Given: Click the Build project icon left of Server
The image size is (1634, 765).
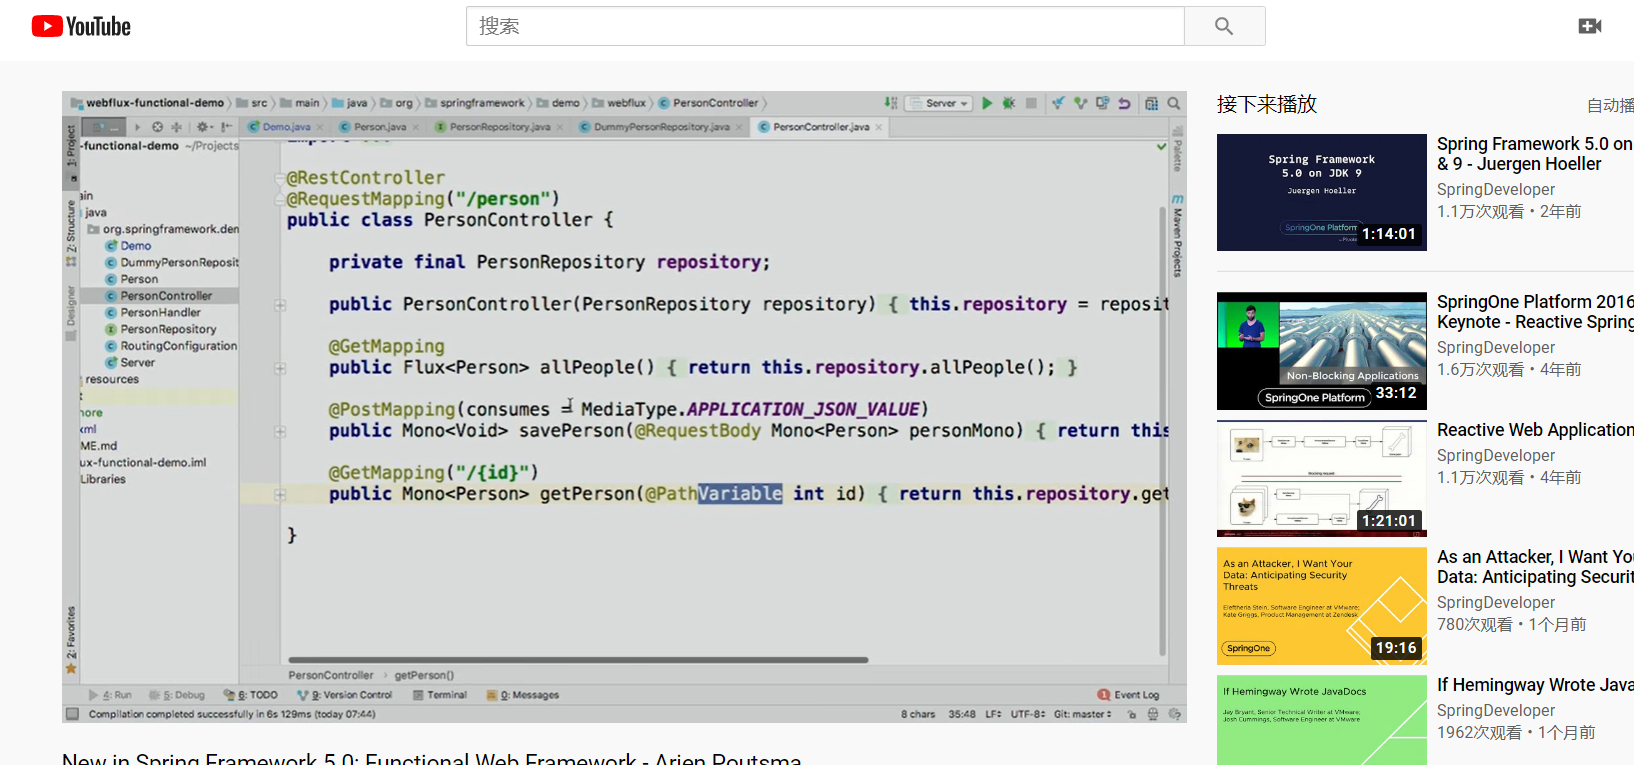Looking at the screenshot, I should (890, 103).
